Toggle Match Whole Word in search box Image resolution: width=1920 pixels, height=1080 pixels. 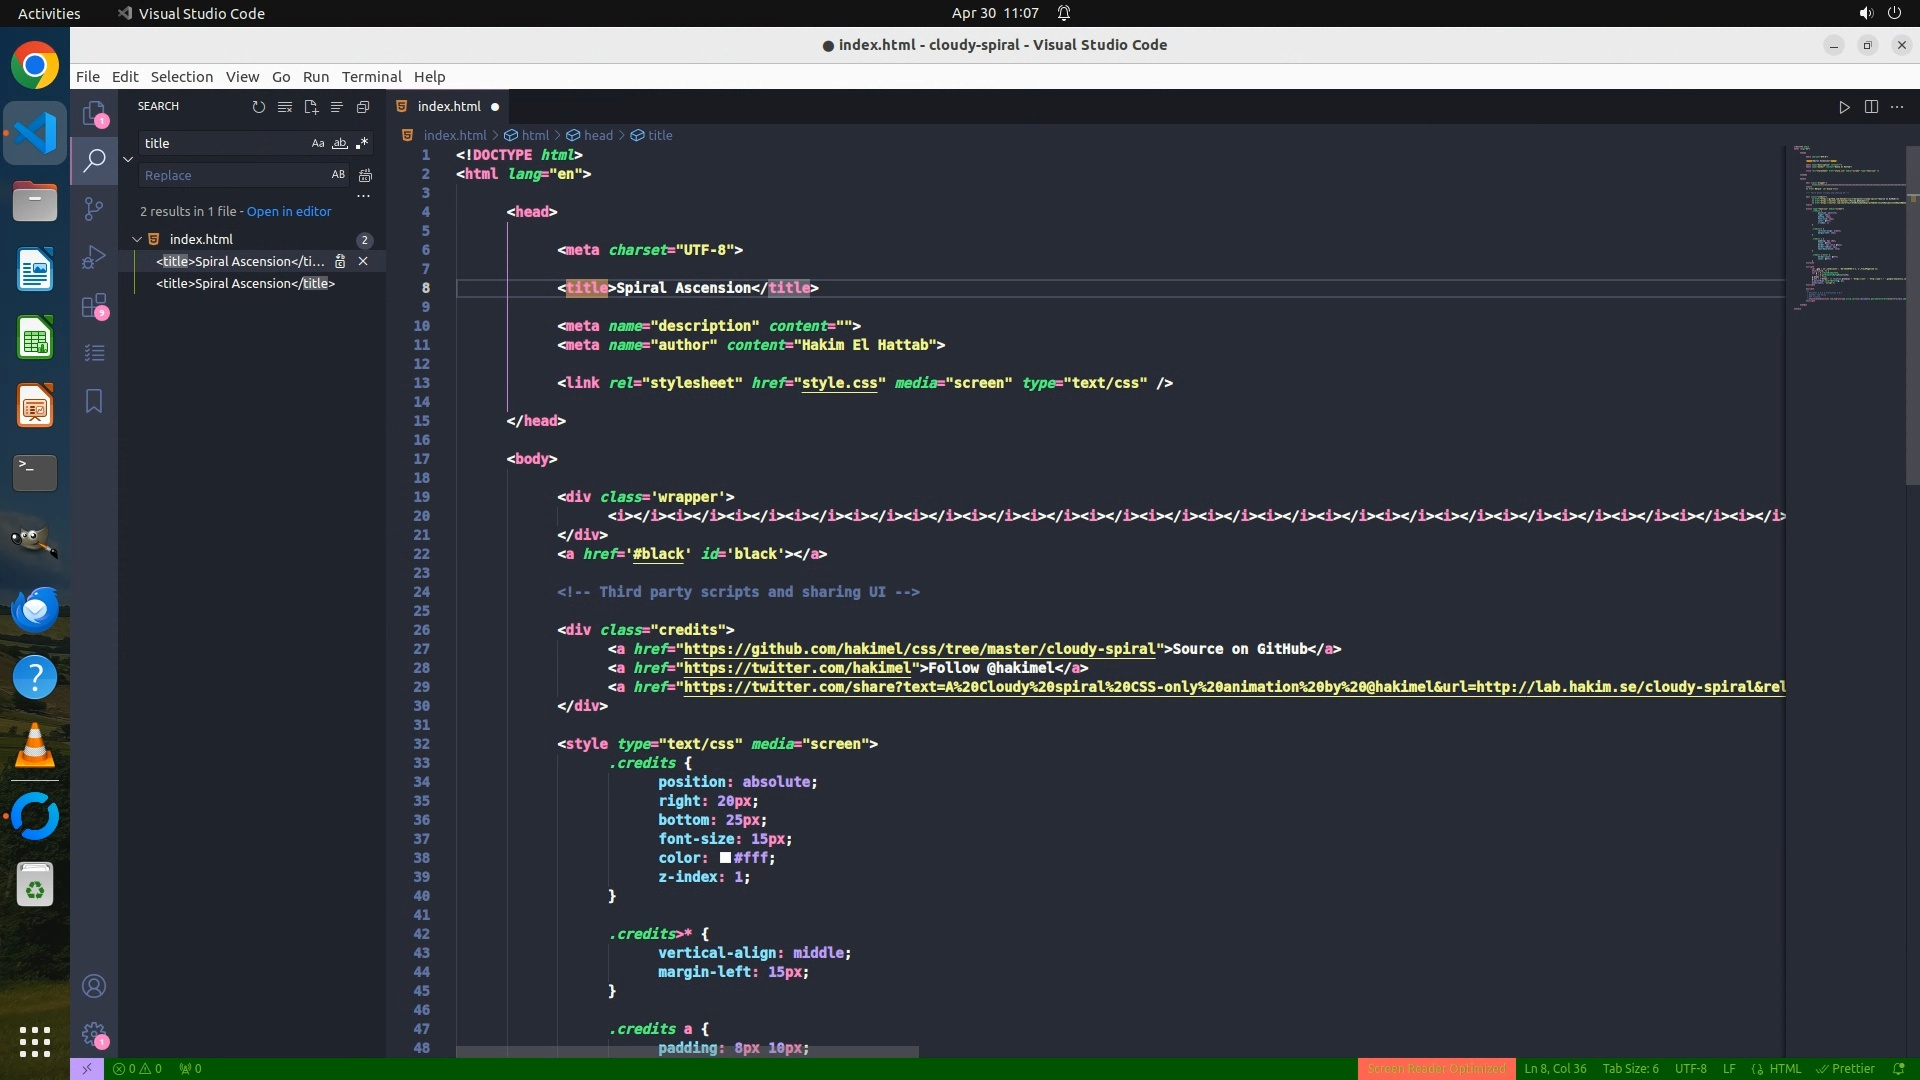340,144
